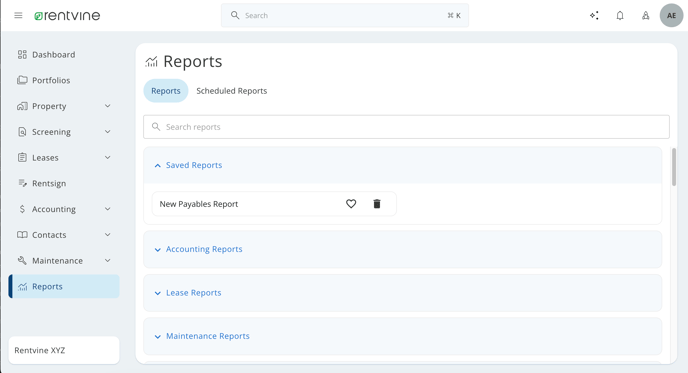Expand the Screening submenu chevron
Image resolution: width=688 pixels, height=373 pixels.
[108, 132]
